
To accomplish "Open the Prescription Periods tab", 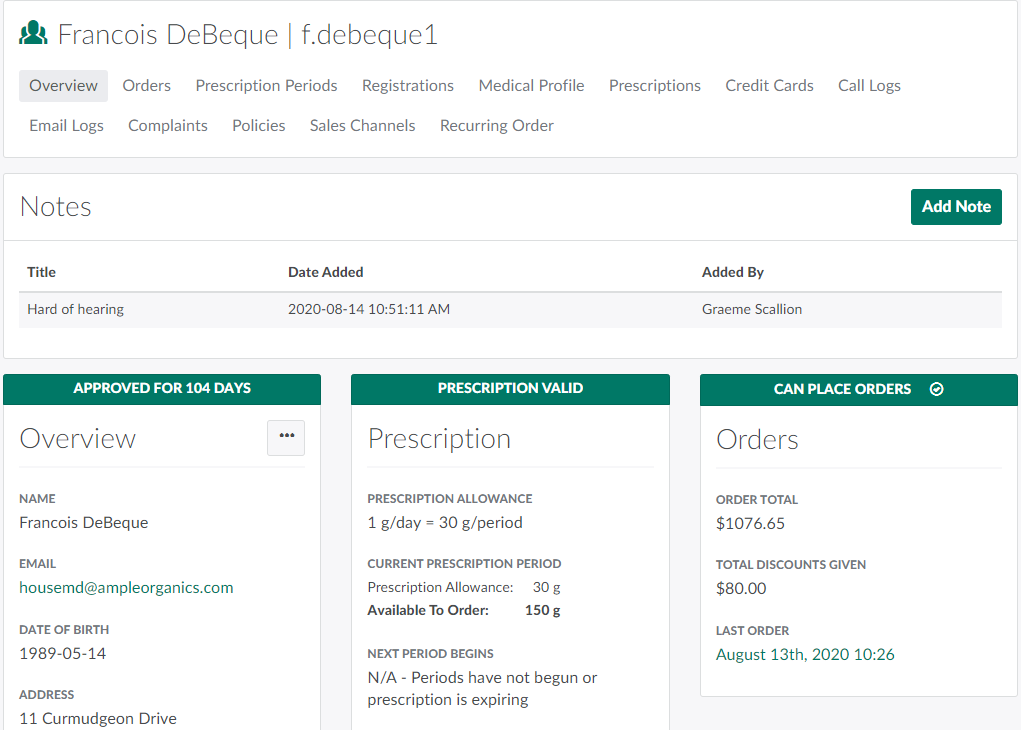I will pos(266,86).
